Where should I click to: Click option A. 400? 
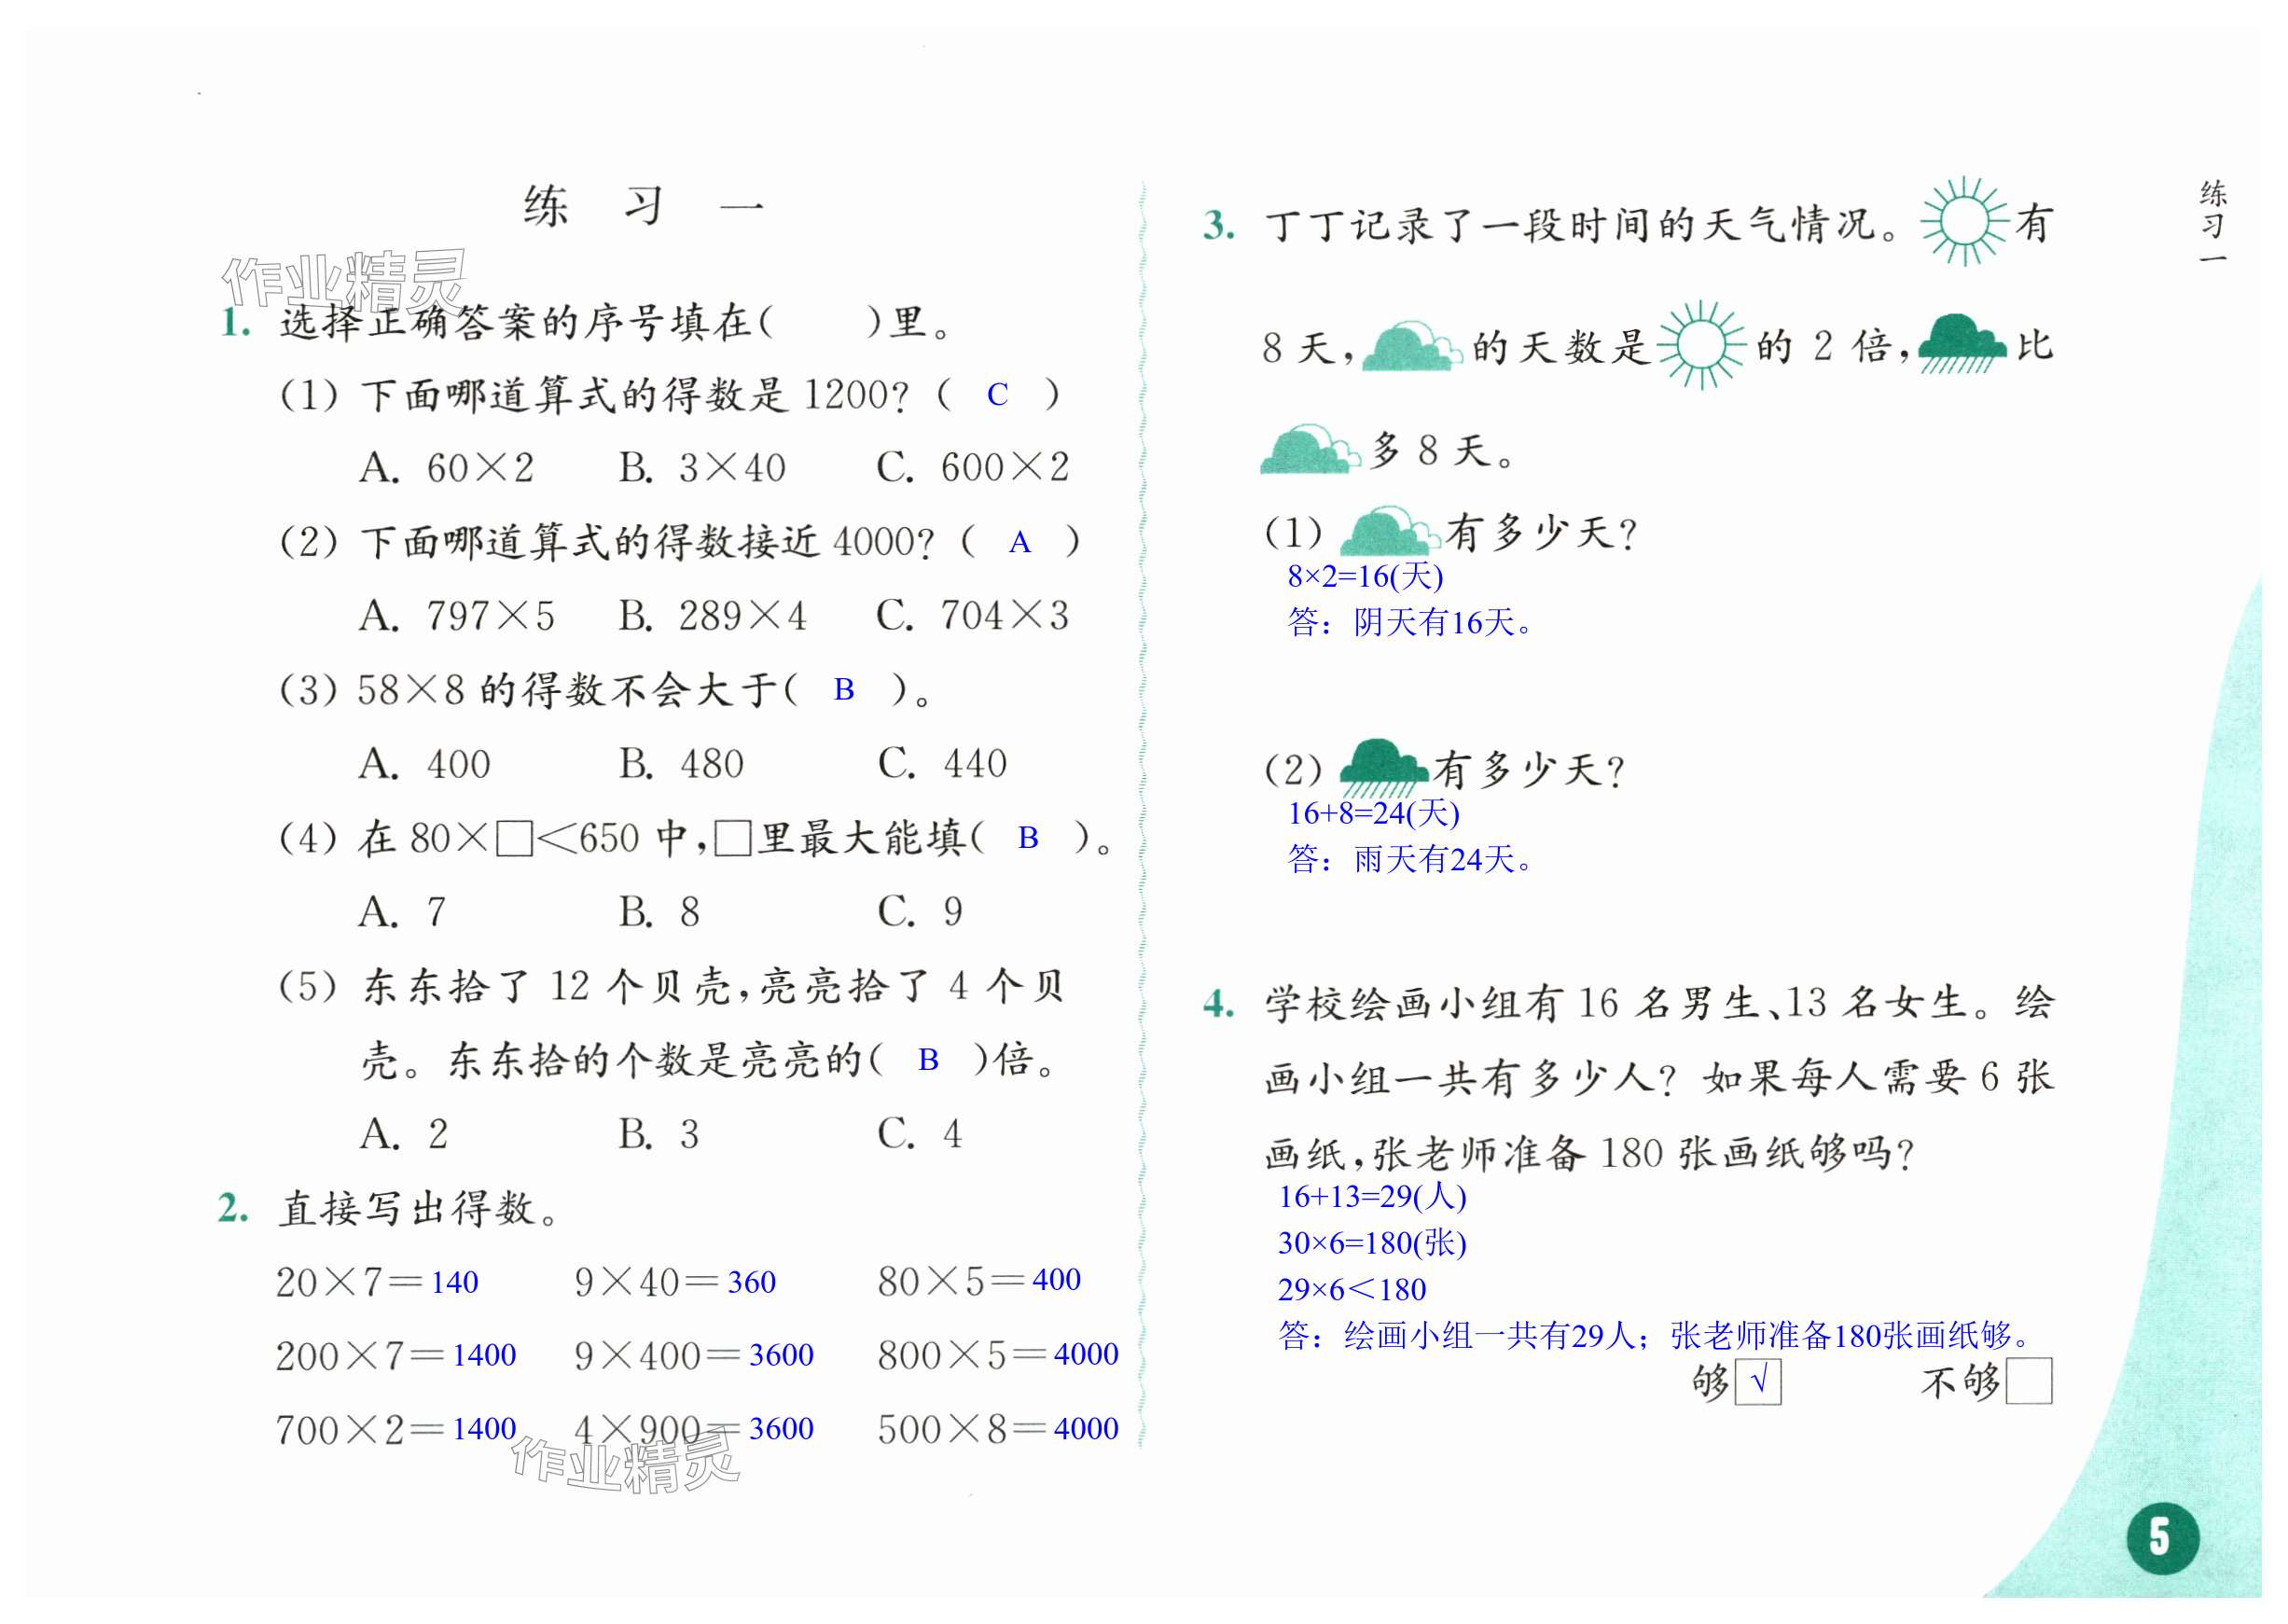click(425, 765)
